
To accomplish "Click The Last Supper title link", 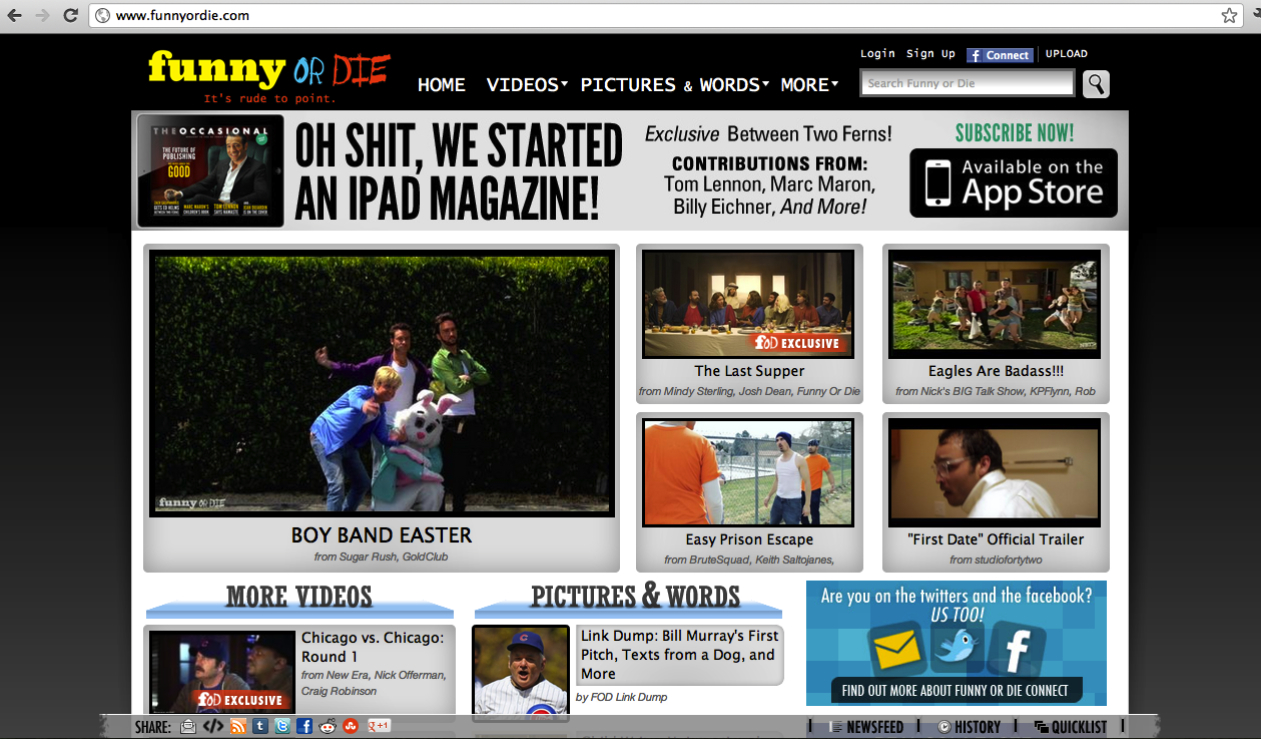I will 749,371.
